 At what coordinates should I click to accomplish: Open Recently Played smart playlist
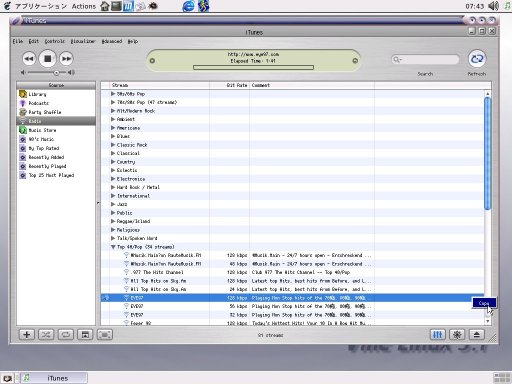click(x=56, y=166)
